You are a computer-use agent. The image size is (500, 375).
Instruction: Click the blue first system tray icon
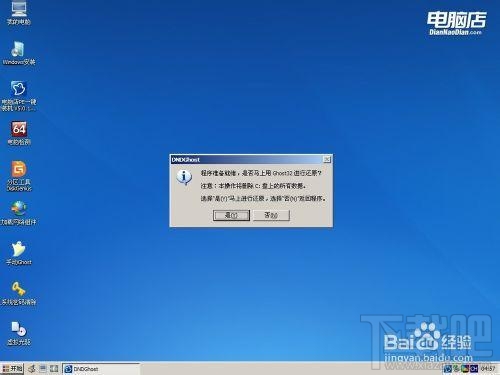coord(448,369)
